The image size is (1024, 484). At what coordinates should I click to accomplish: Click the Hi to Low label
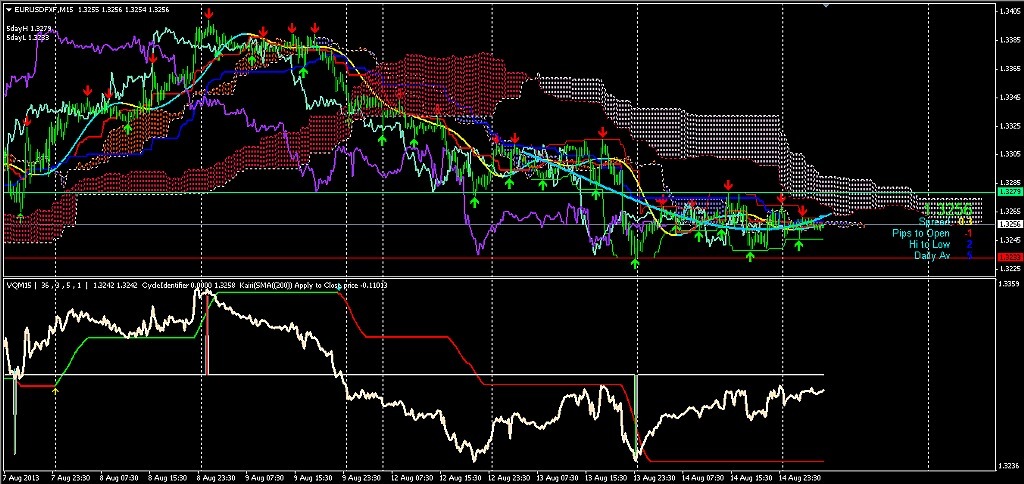[930, 244]
